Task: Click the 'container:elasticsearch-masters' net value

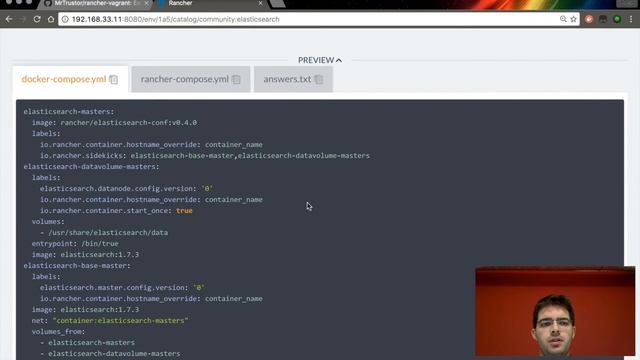Action: [x=120, y=321]
